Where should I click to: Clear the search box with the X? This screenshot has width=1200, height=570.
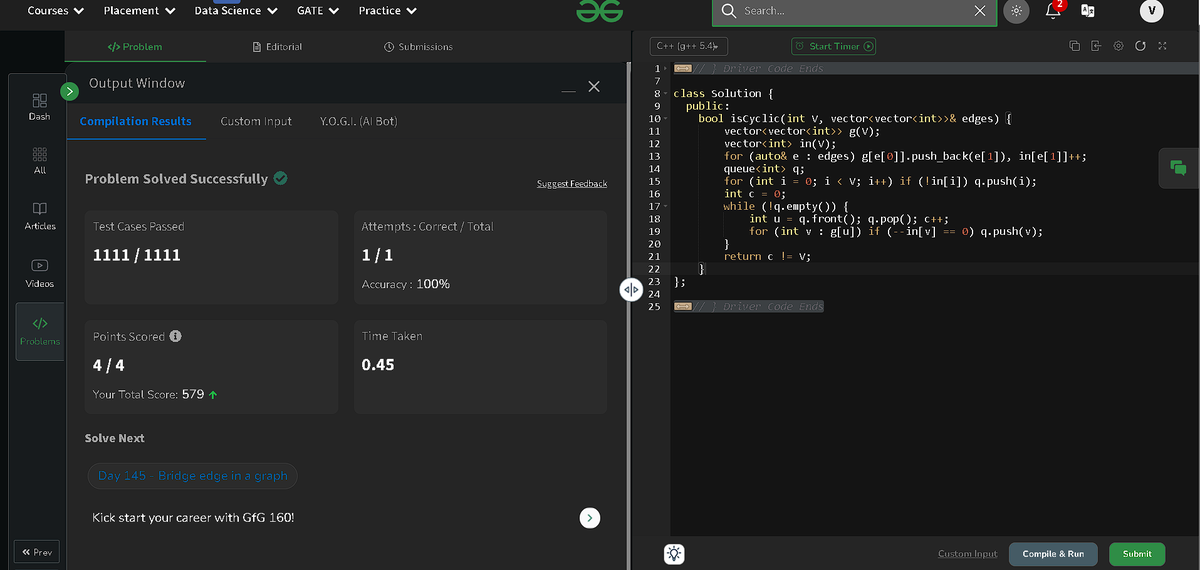980,11
